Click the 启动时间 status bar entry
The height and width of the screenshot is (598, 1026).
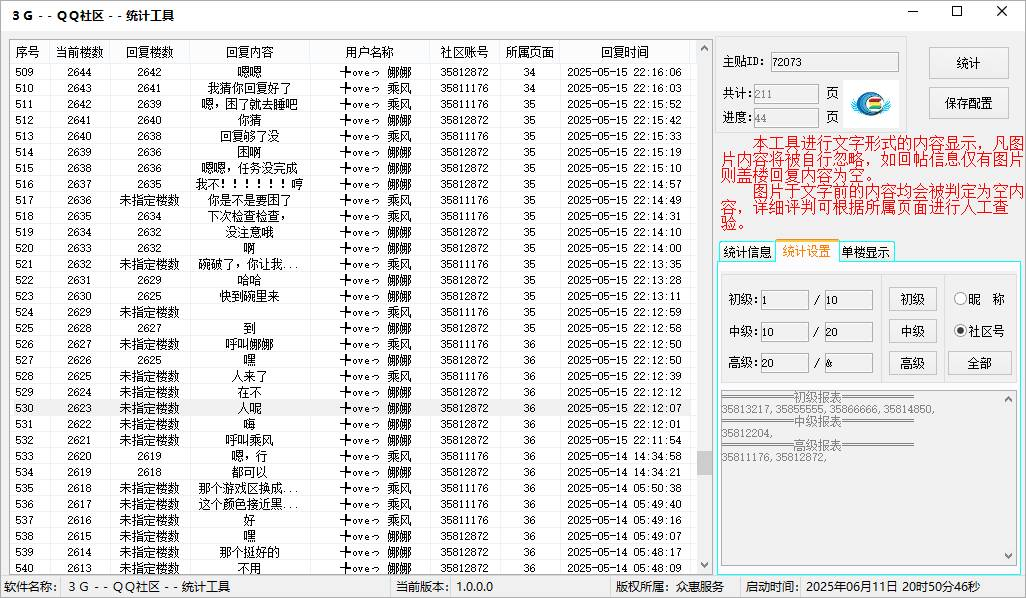point(862,587)
